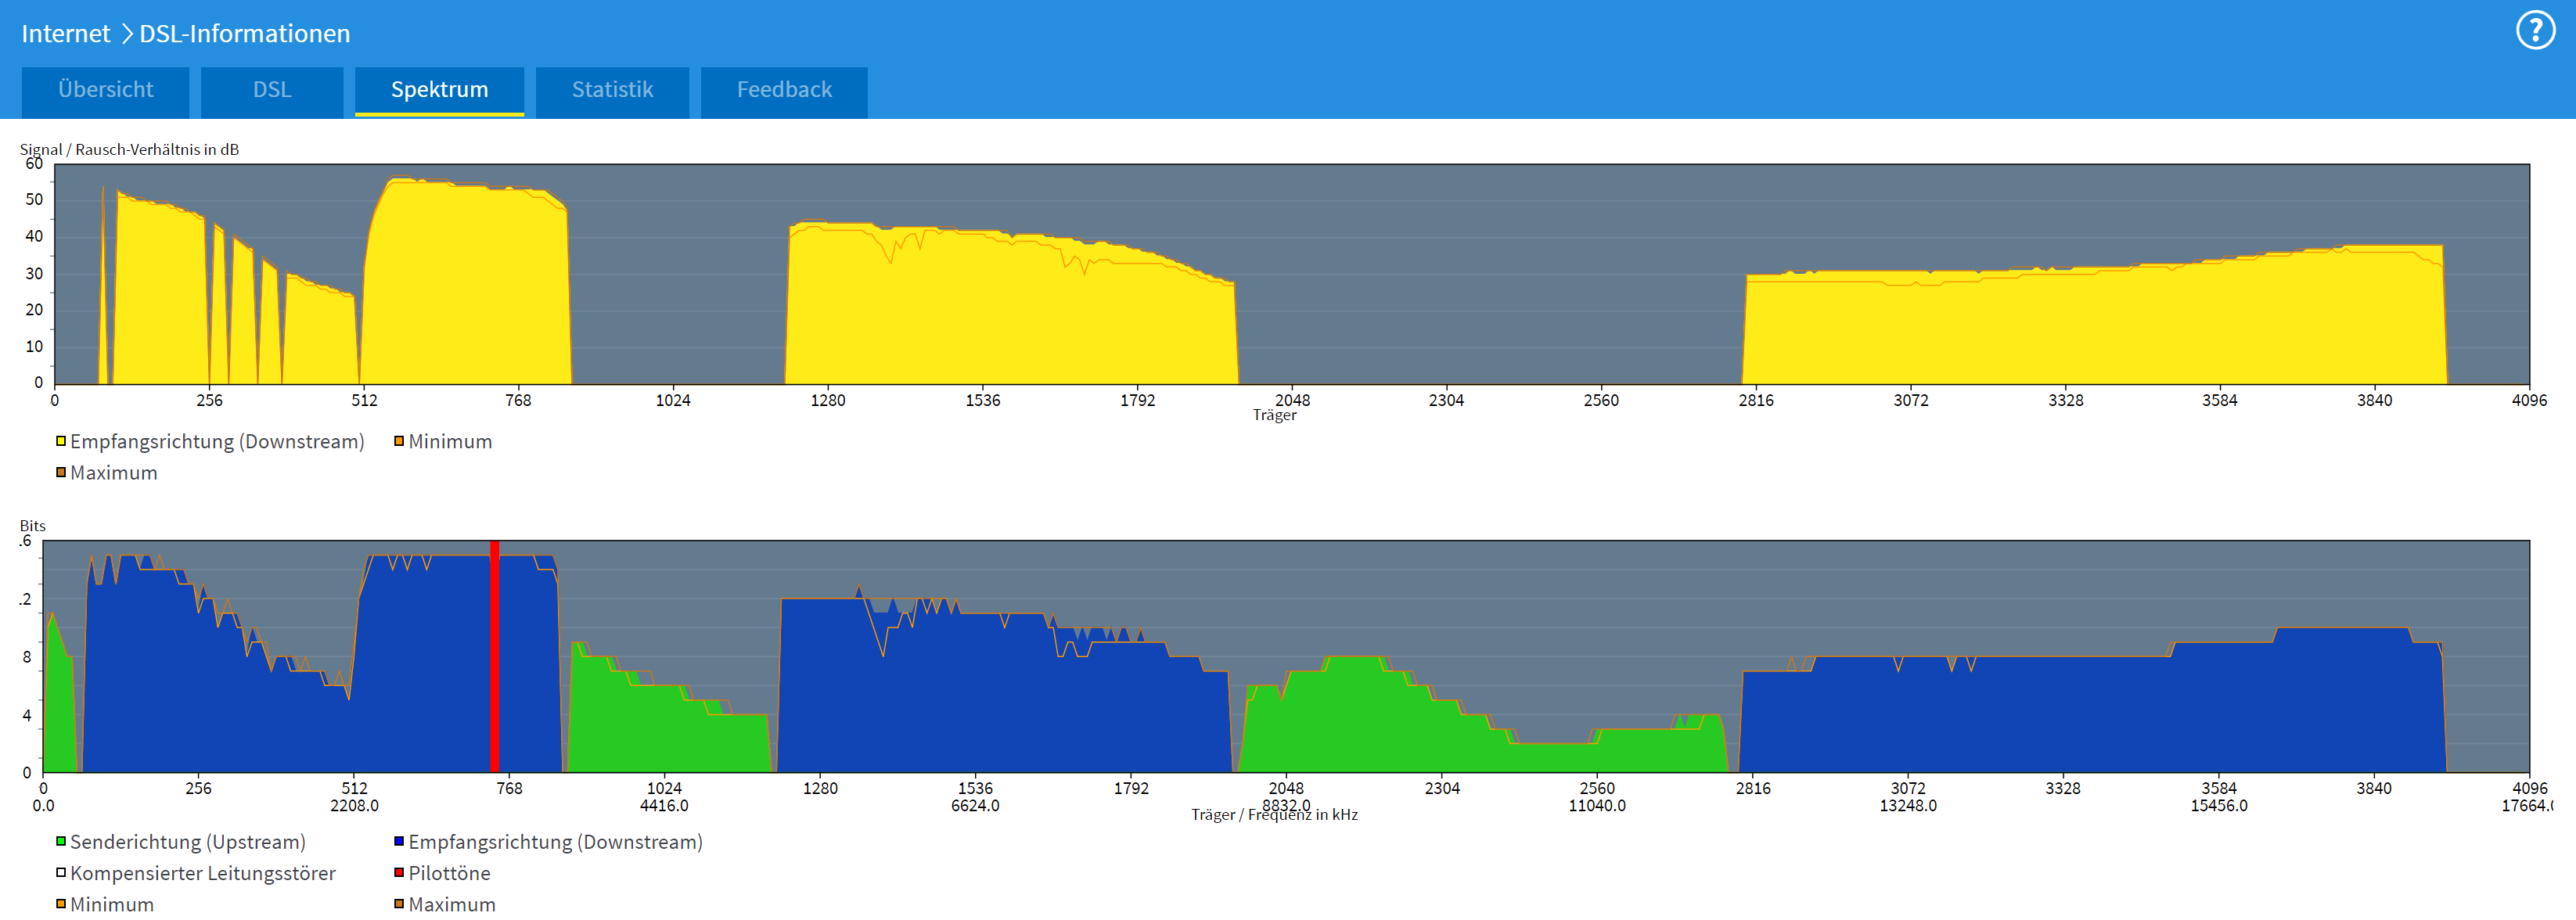The width and height of the screenshot is (2576, 920).
Task: Open the DSL tab
Action: pyautogui.click(x=271, y=90)
